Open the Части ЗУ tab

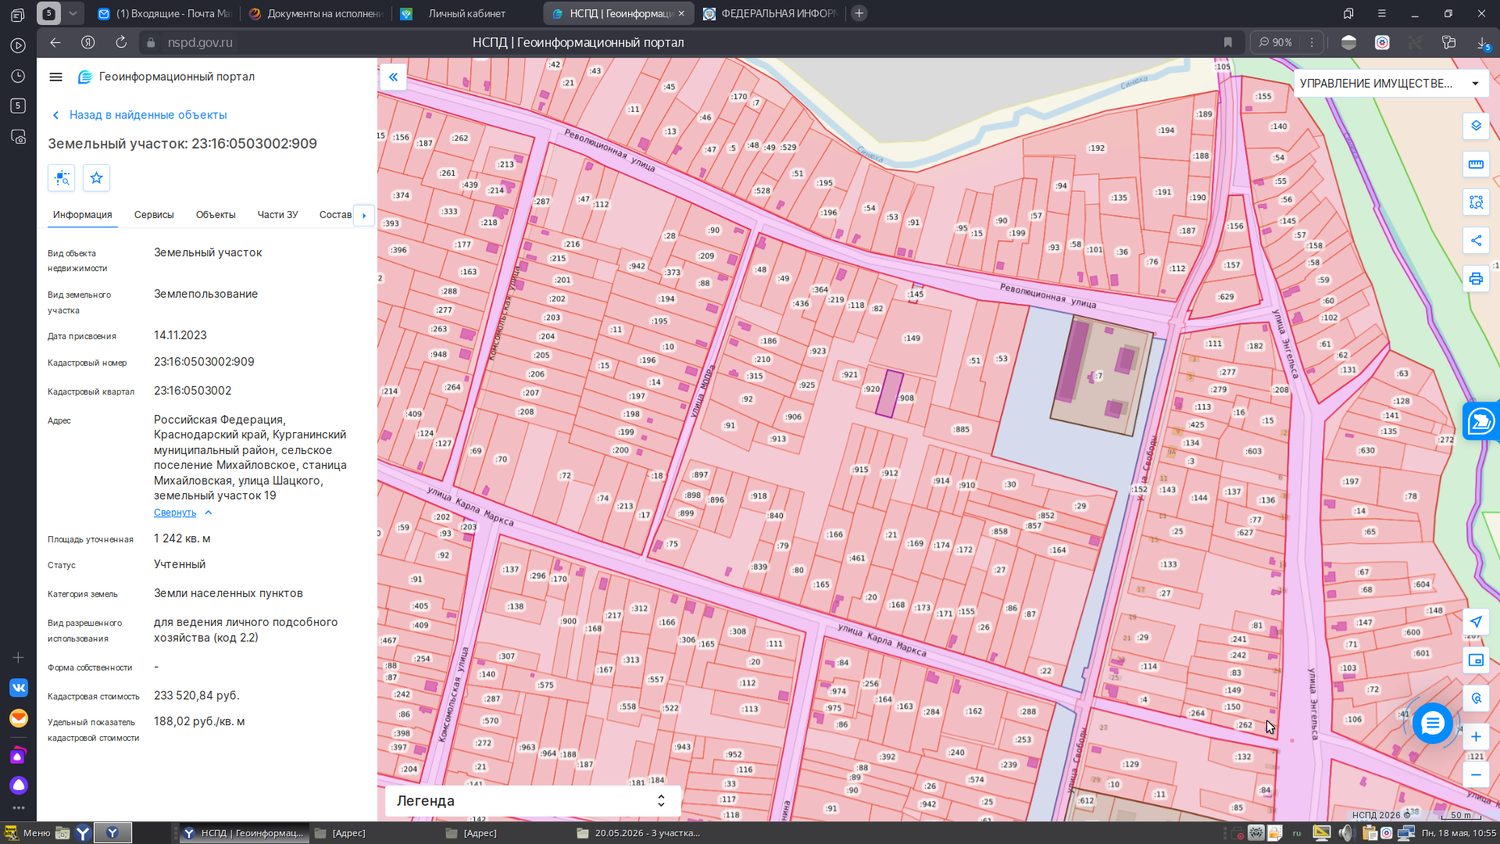[278, 215]
